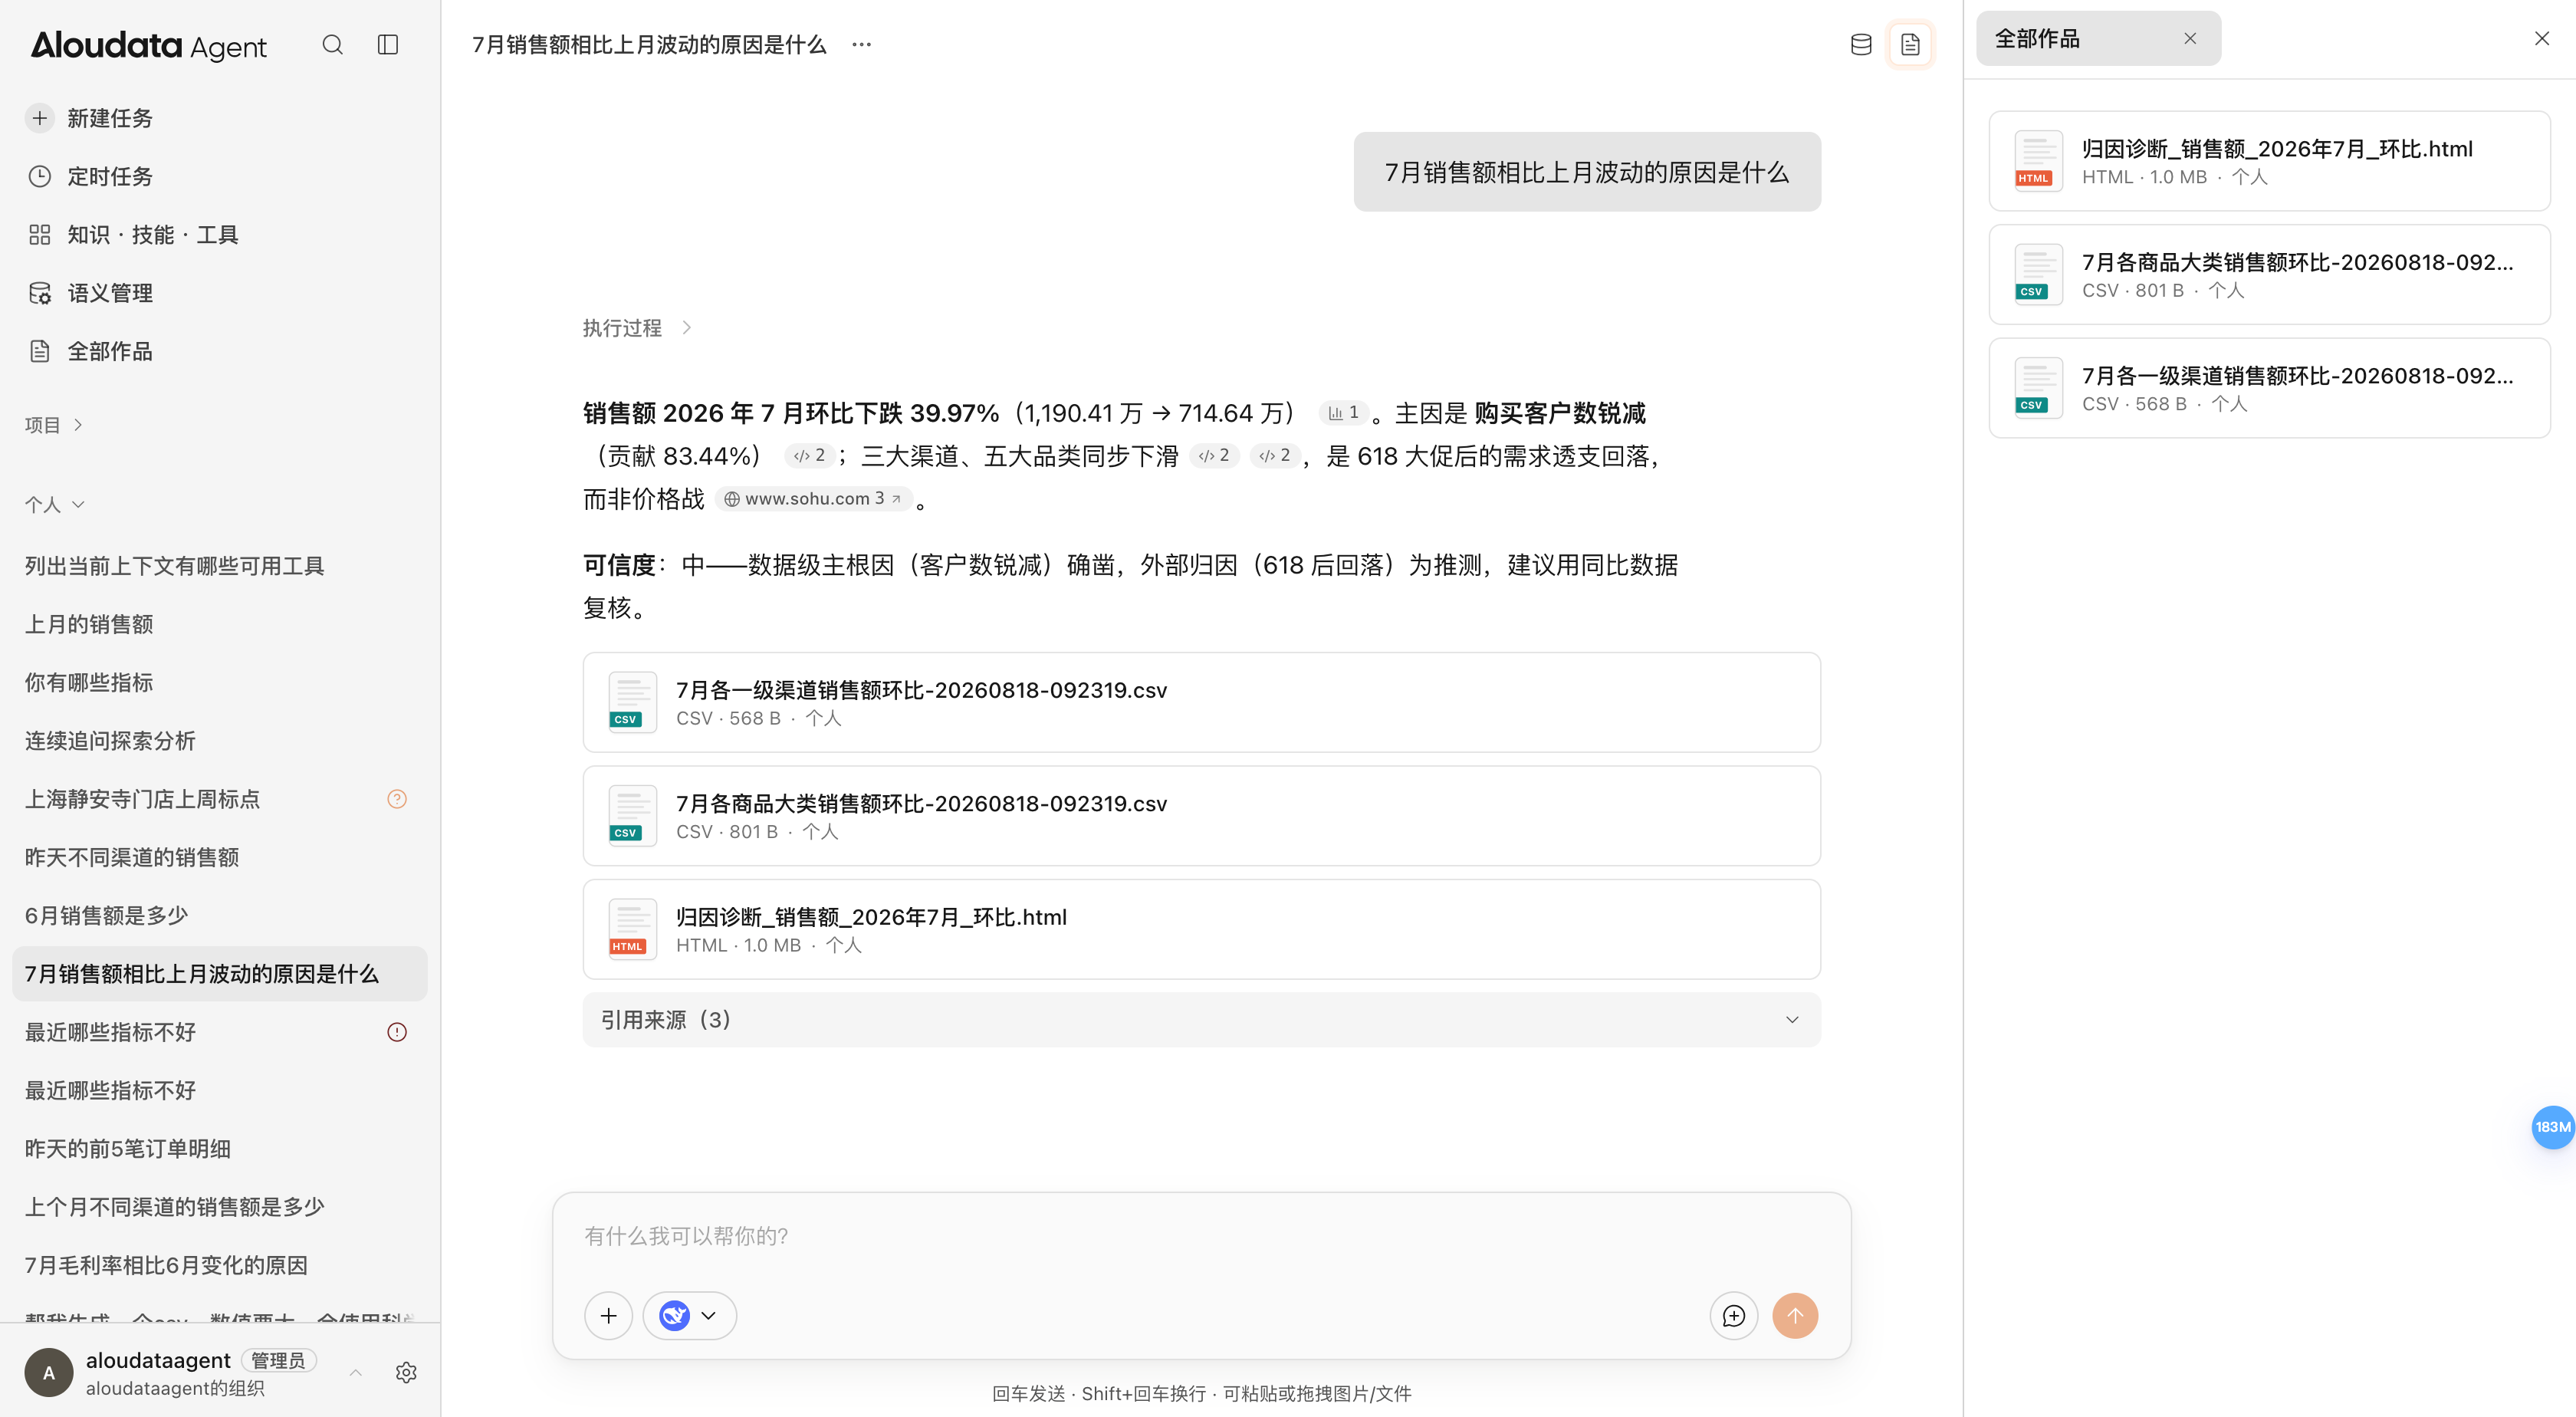Open chat 上月的销售额
This screenshot has width=2576, height=1417.
coord(89,624)
